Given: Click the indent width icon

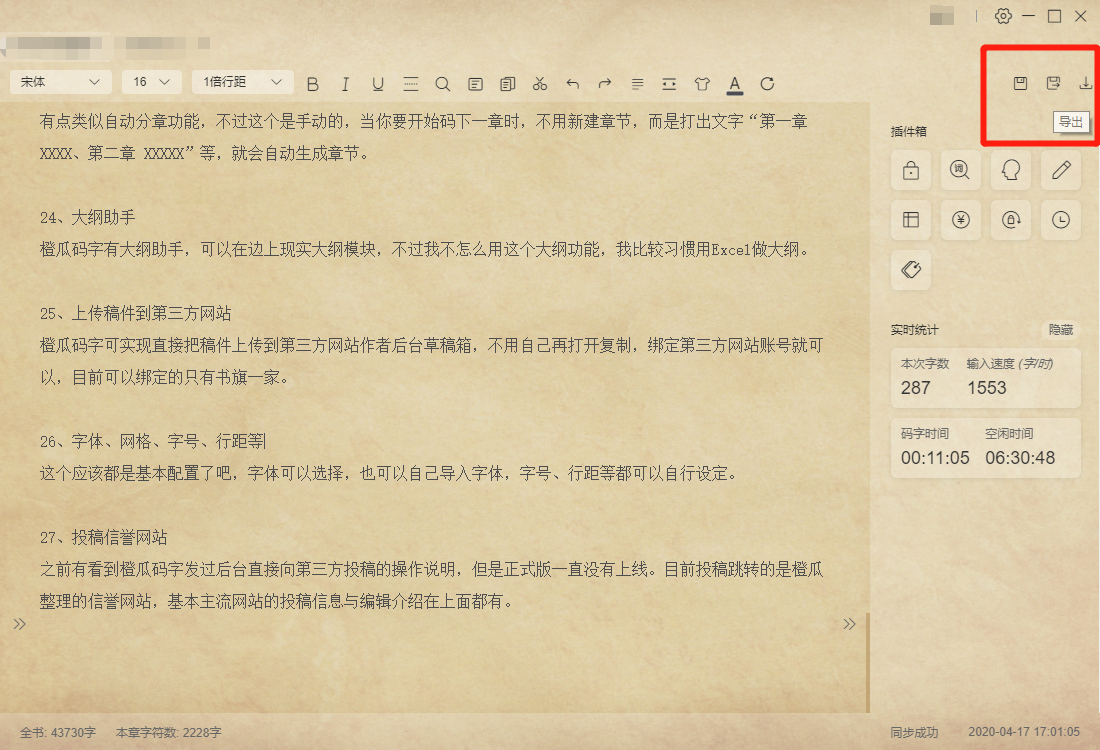Looking at the screenshot, I should [x=669, y=84].
